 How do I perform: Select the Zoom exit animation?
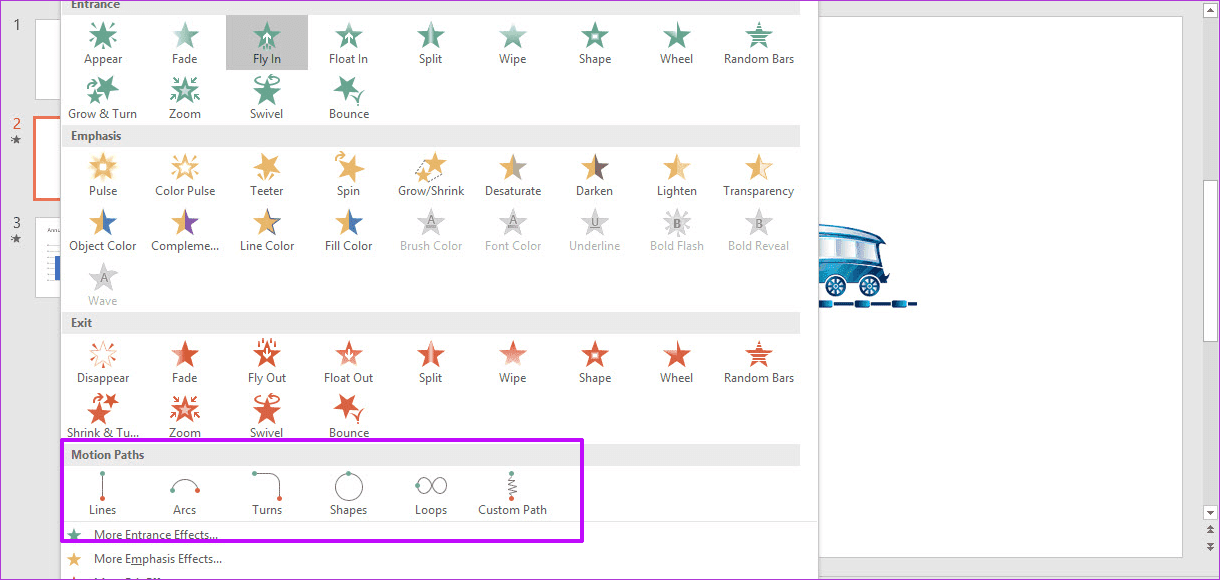click(x=185, y=416)
